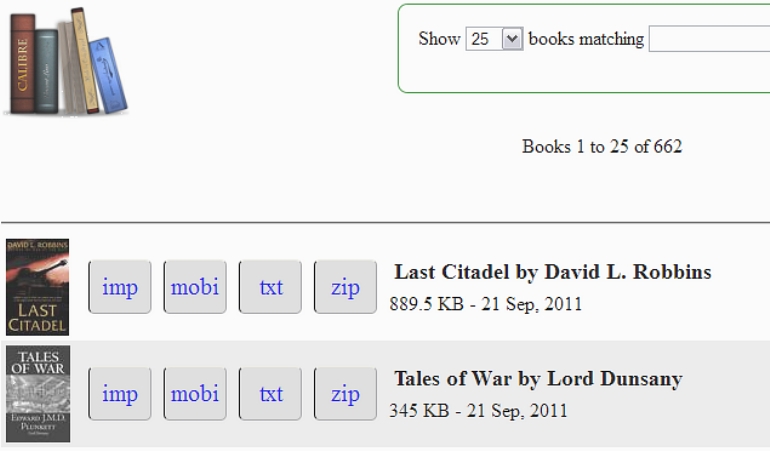770x451 pixels.
Task: Click the Last Citadel by David L. Robbins title
Action: tap(552, 272)
